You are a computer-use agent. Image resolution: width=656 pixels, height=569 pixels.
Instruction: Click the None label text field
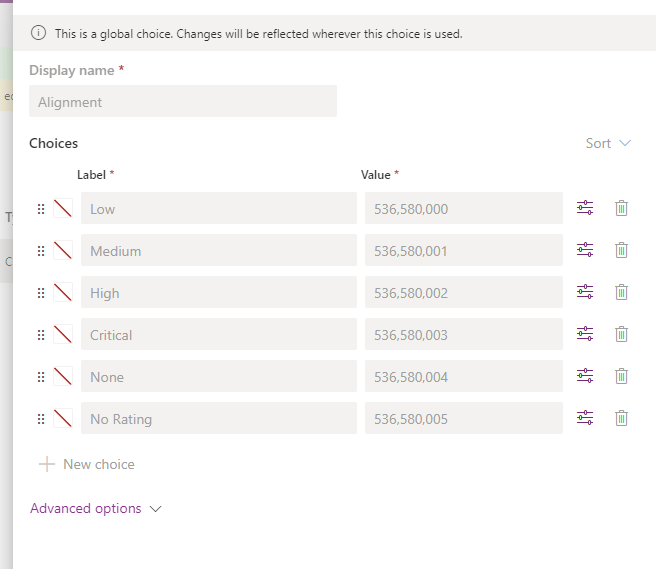pyautogui.click(x=218, y=377)
